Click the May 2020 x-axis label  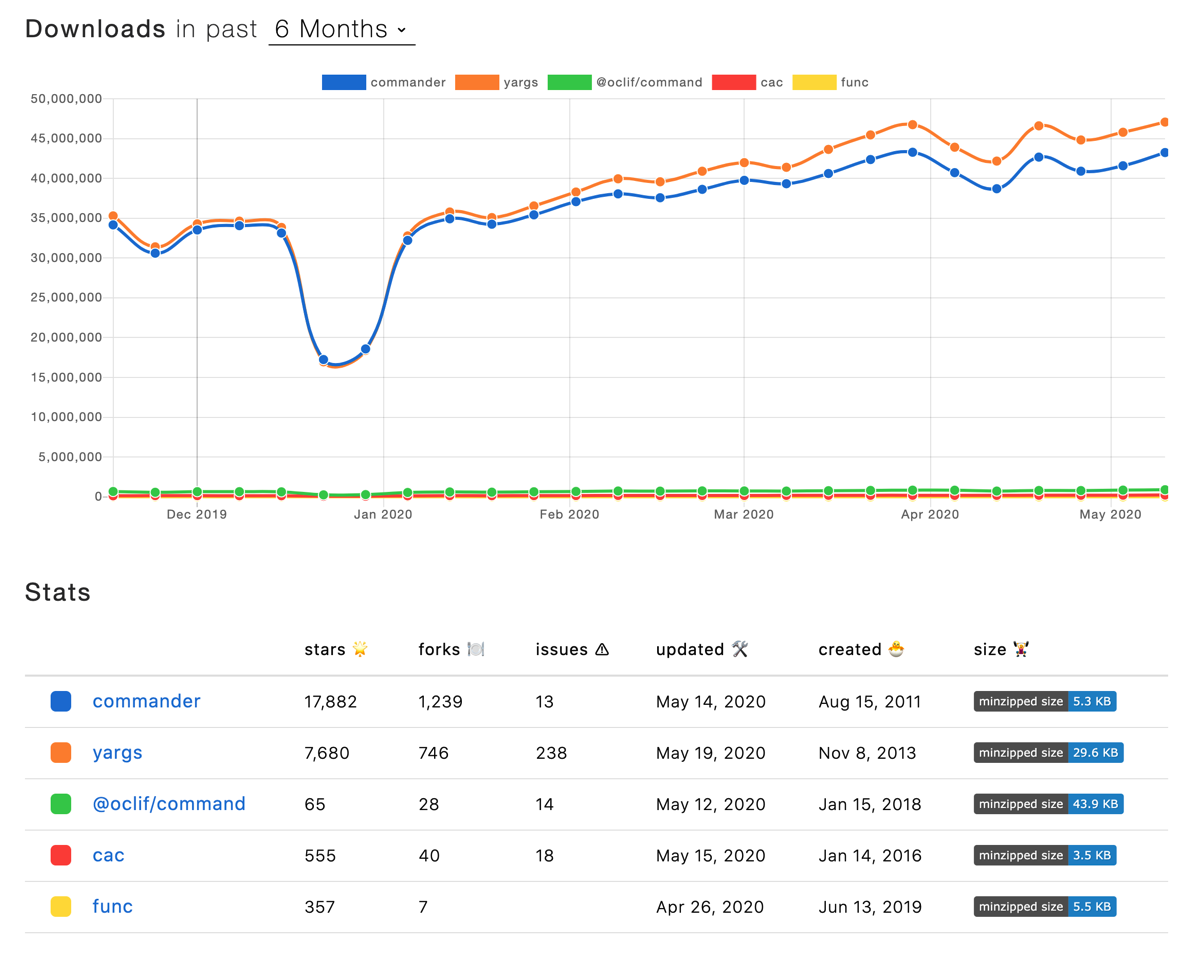pyautogui.click(x=1110, y=515)
